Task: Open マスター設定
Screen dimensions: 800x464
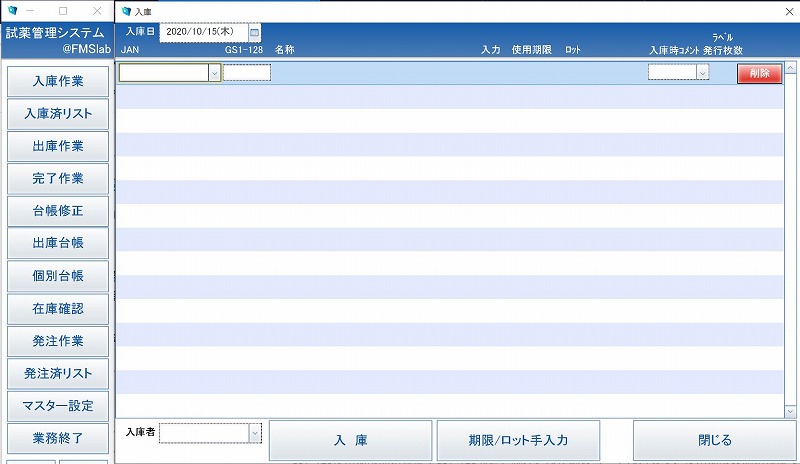Action: click(x=58, y=406)
